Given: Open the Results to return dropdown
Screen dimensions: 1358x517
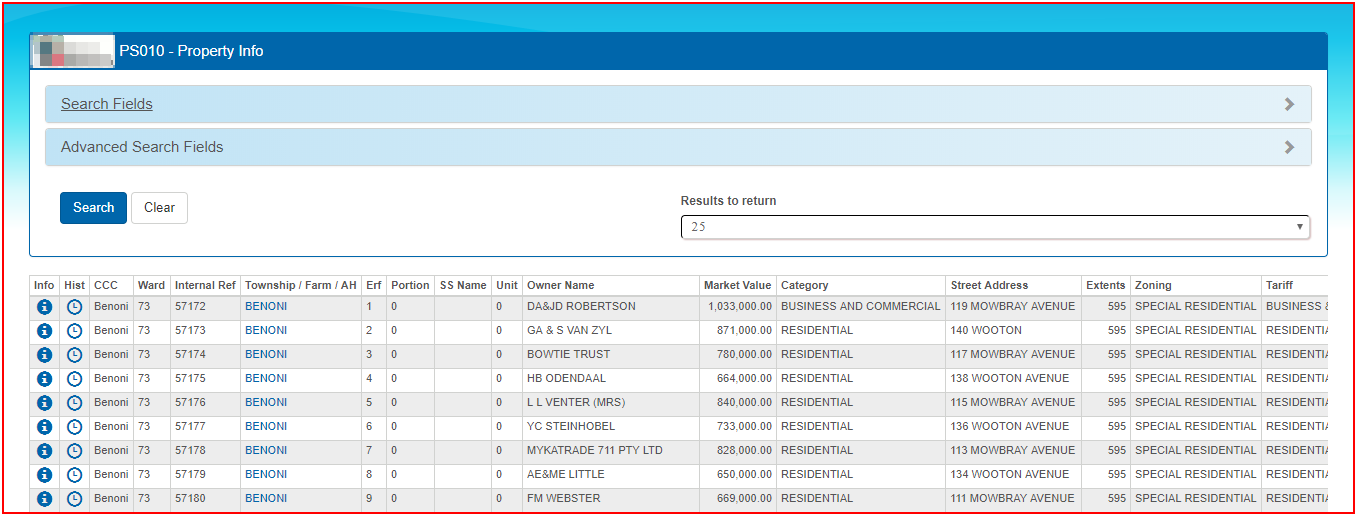Looking at the screenshot, I should [995, 227].
